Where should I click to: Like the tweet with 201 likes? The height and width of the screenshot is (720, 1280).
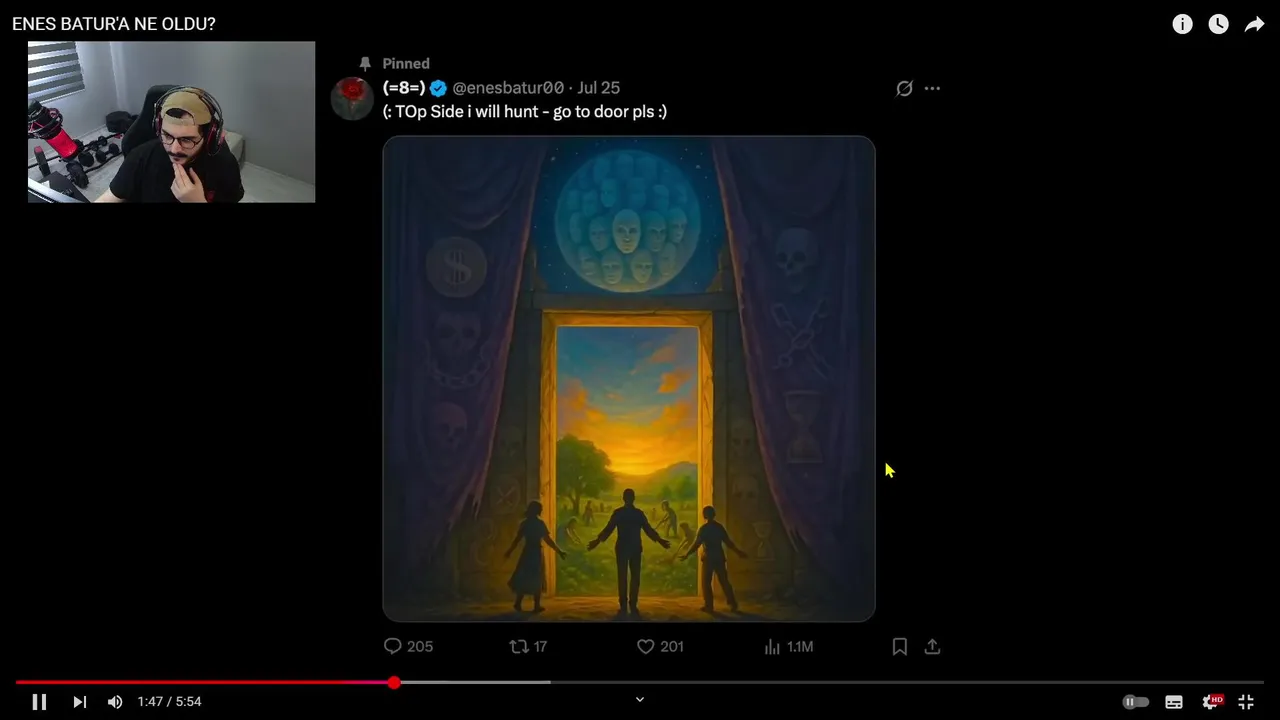(x=660, y=647)
